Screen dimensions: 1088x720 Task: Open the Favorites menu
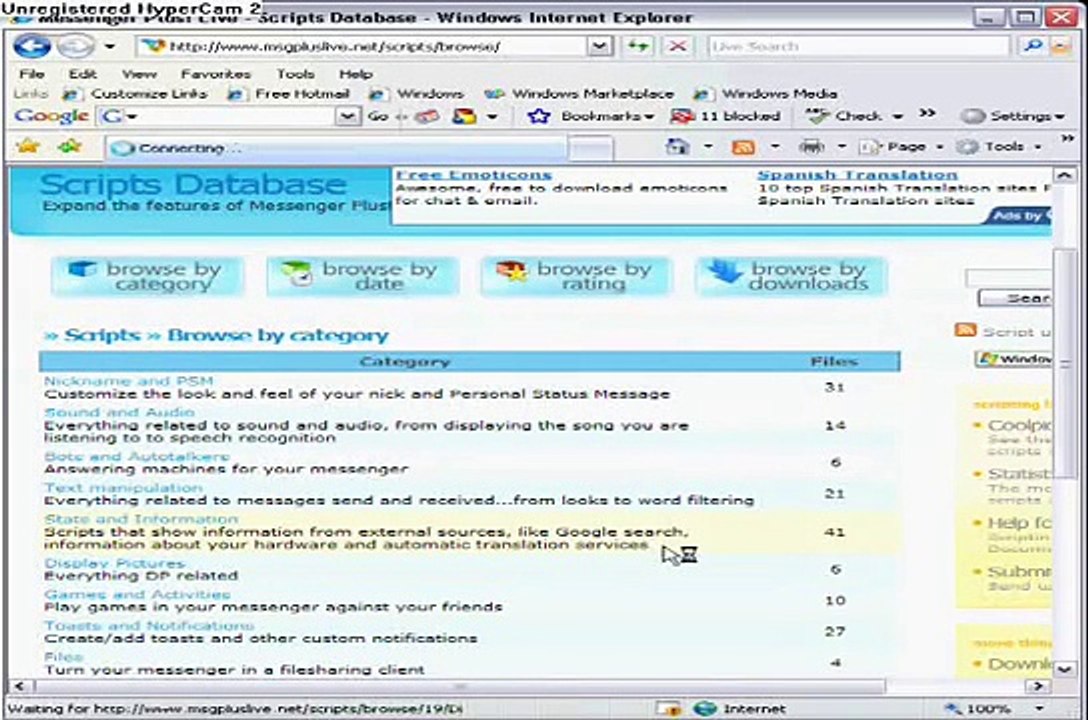pyautogui.click(x=216, y=74)
